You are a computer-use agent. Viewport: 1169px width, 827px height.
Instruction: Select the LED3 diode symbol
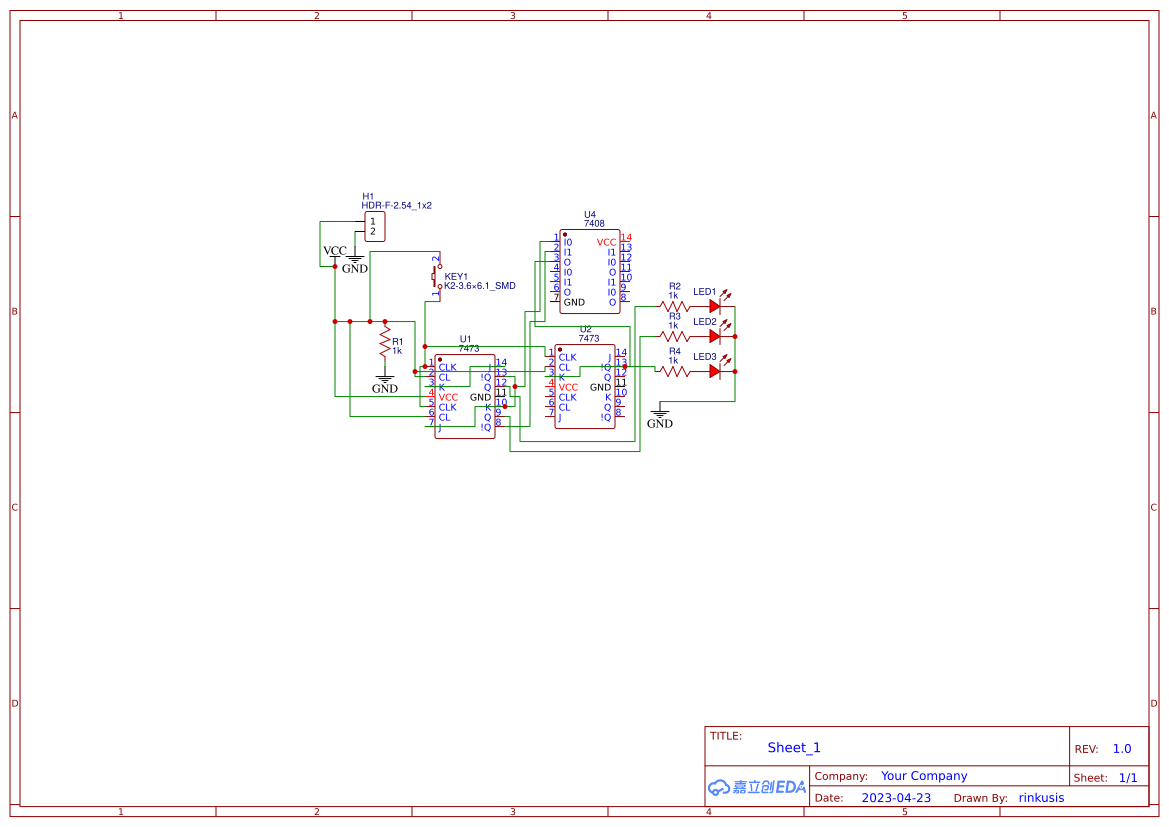click(715, 371)
